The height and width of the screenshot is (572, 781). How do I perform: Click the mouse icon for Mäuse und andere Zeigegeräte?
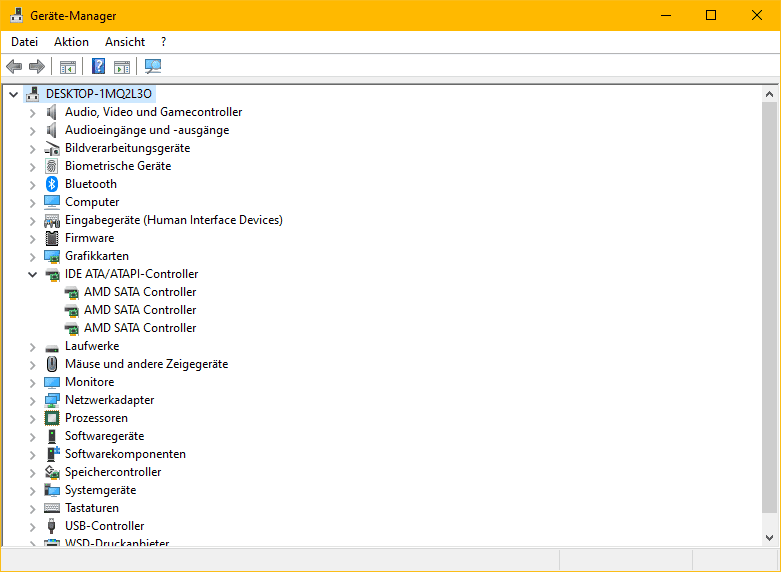pos(52,364)
